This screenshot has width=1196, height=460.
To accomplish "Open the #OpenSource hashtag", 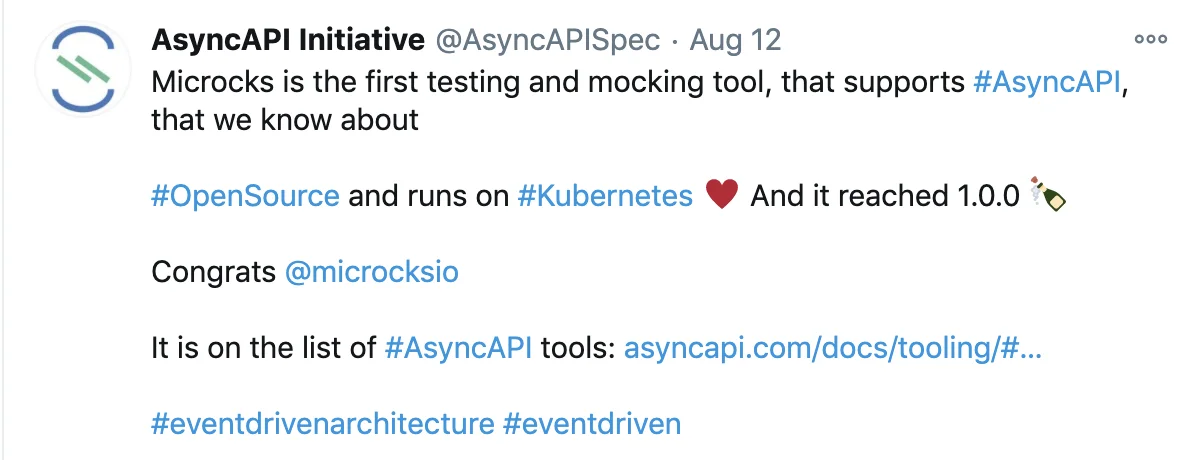I will [245, 196].
